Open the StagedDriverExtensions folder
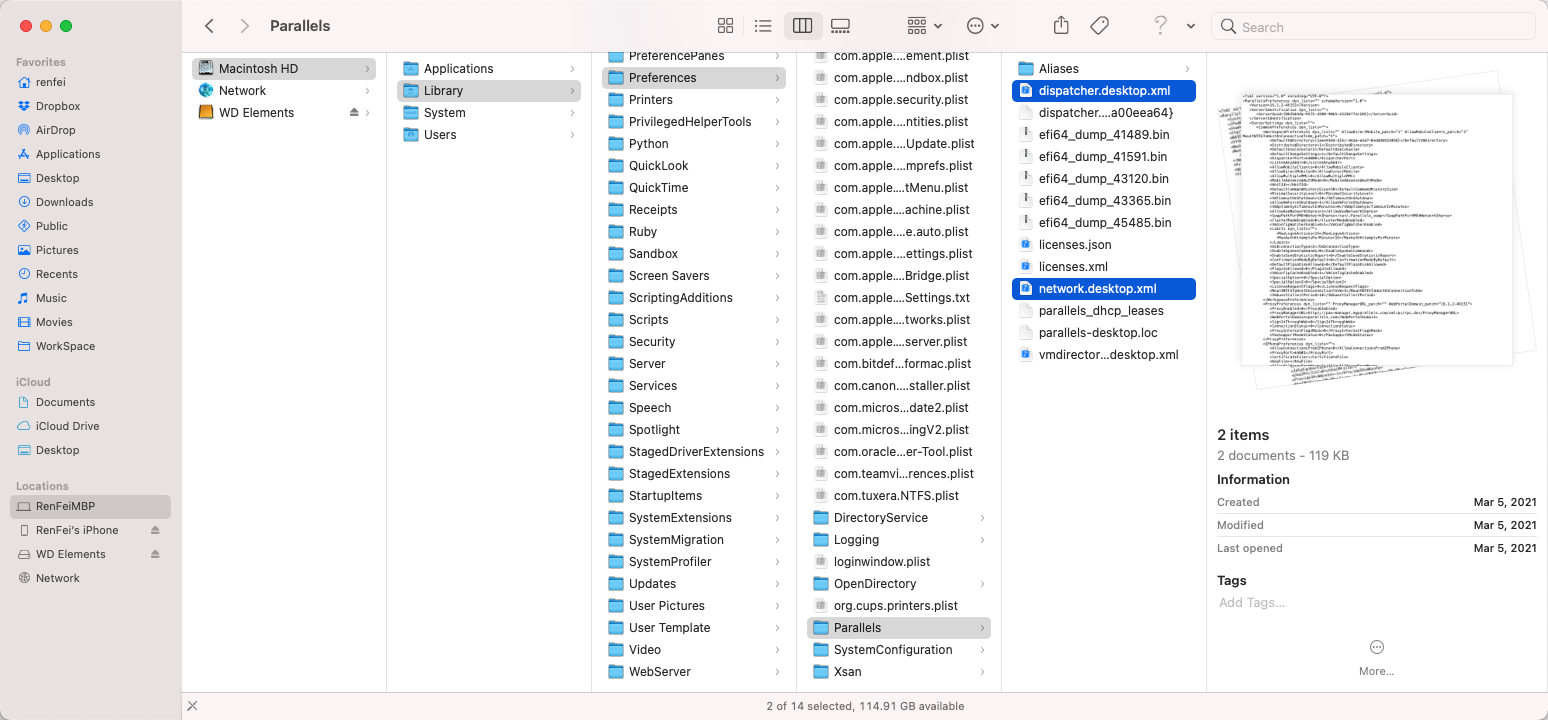 694,451
